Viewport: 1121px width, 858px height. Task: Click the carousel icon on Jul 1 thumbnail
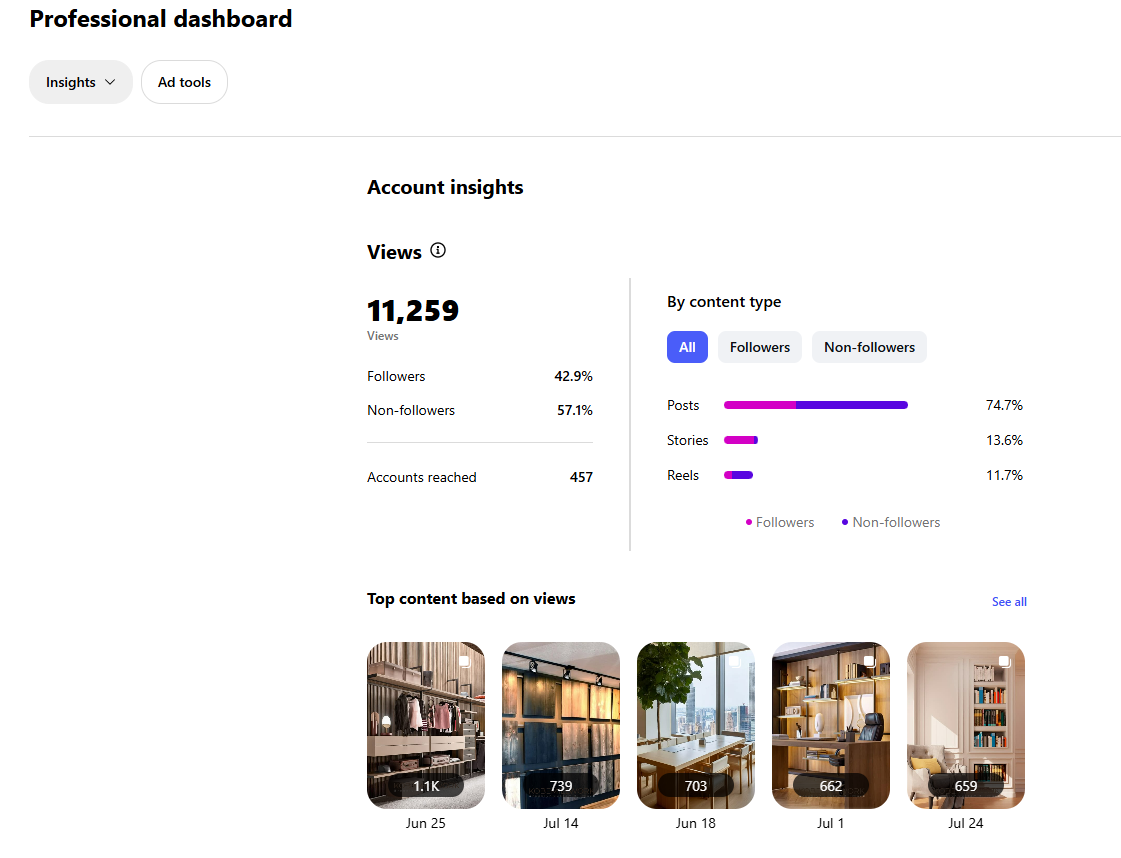pyautogui.click(x=869, y=661)
